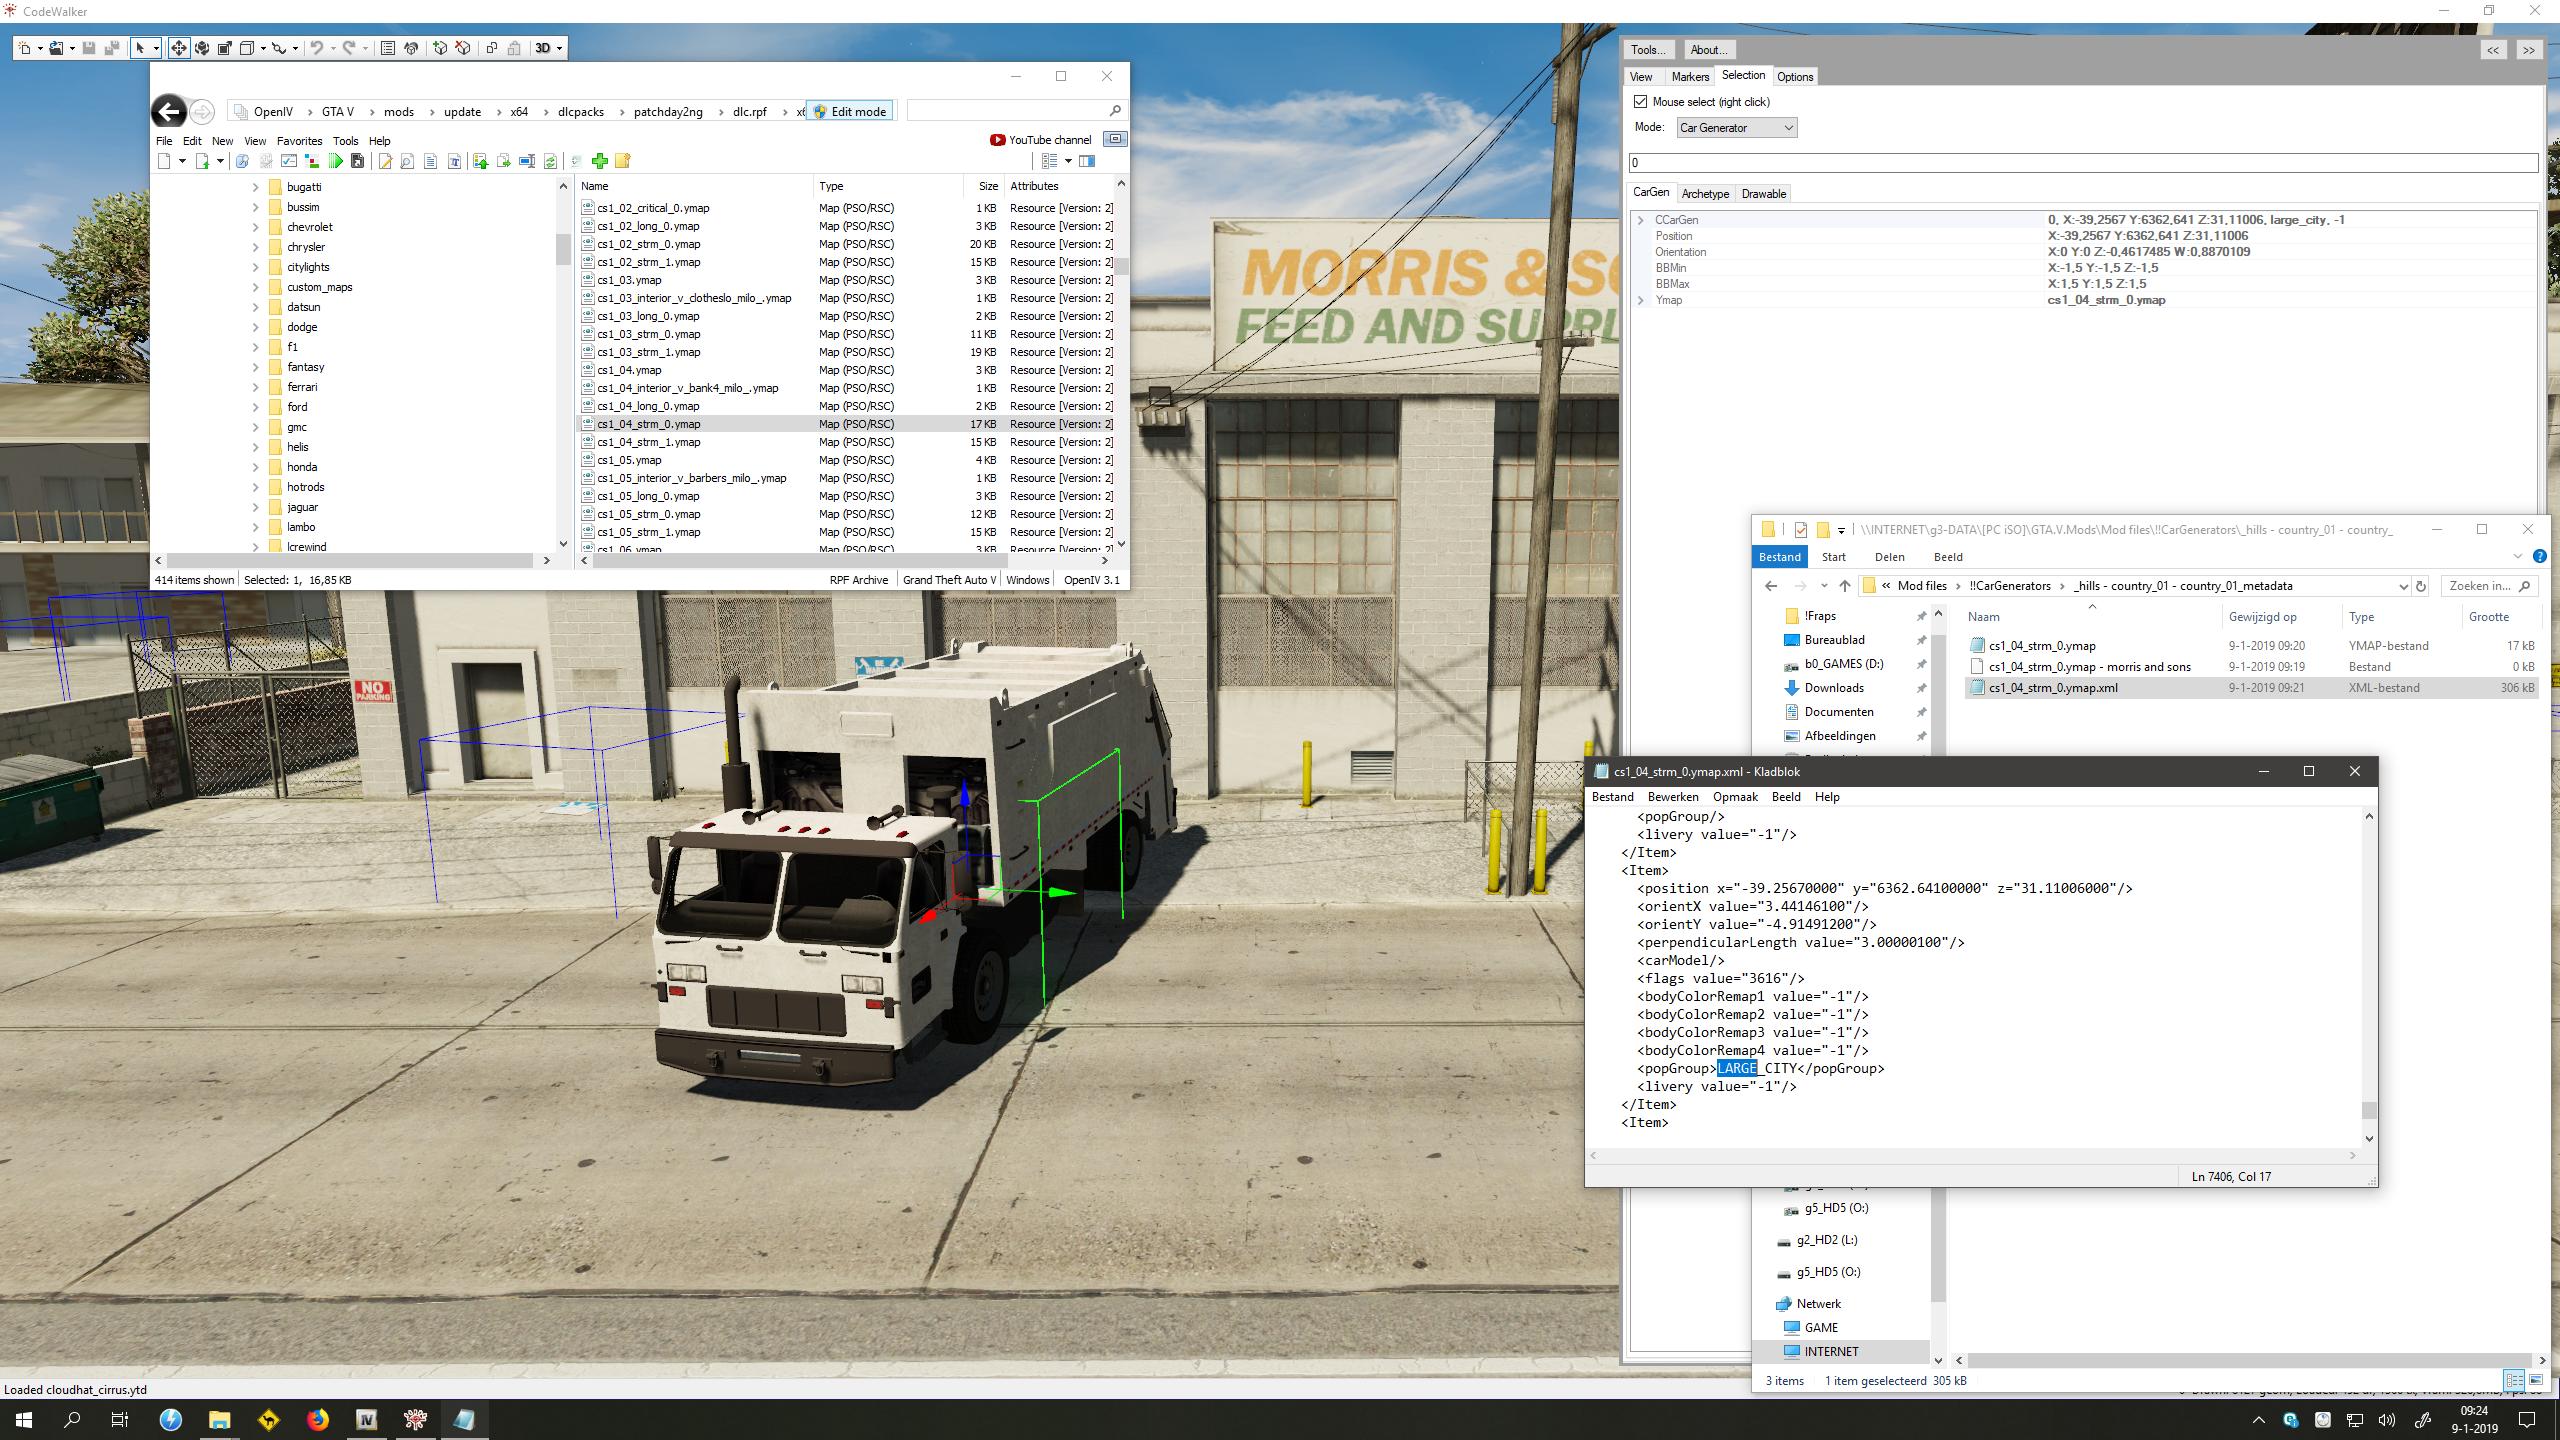Expand the ferrari folder in tree
This screenshot has height=1440, width=2560.
click(x=256, y=387)
